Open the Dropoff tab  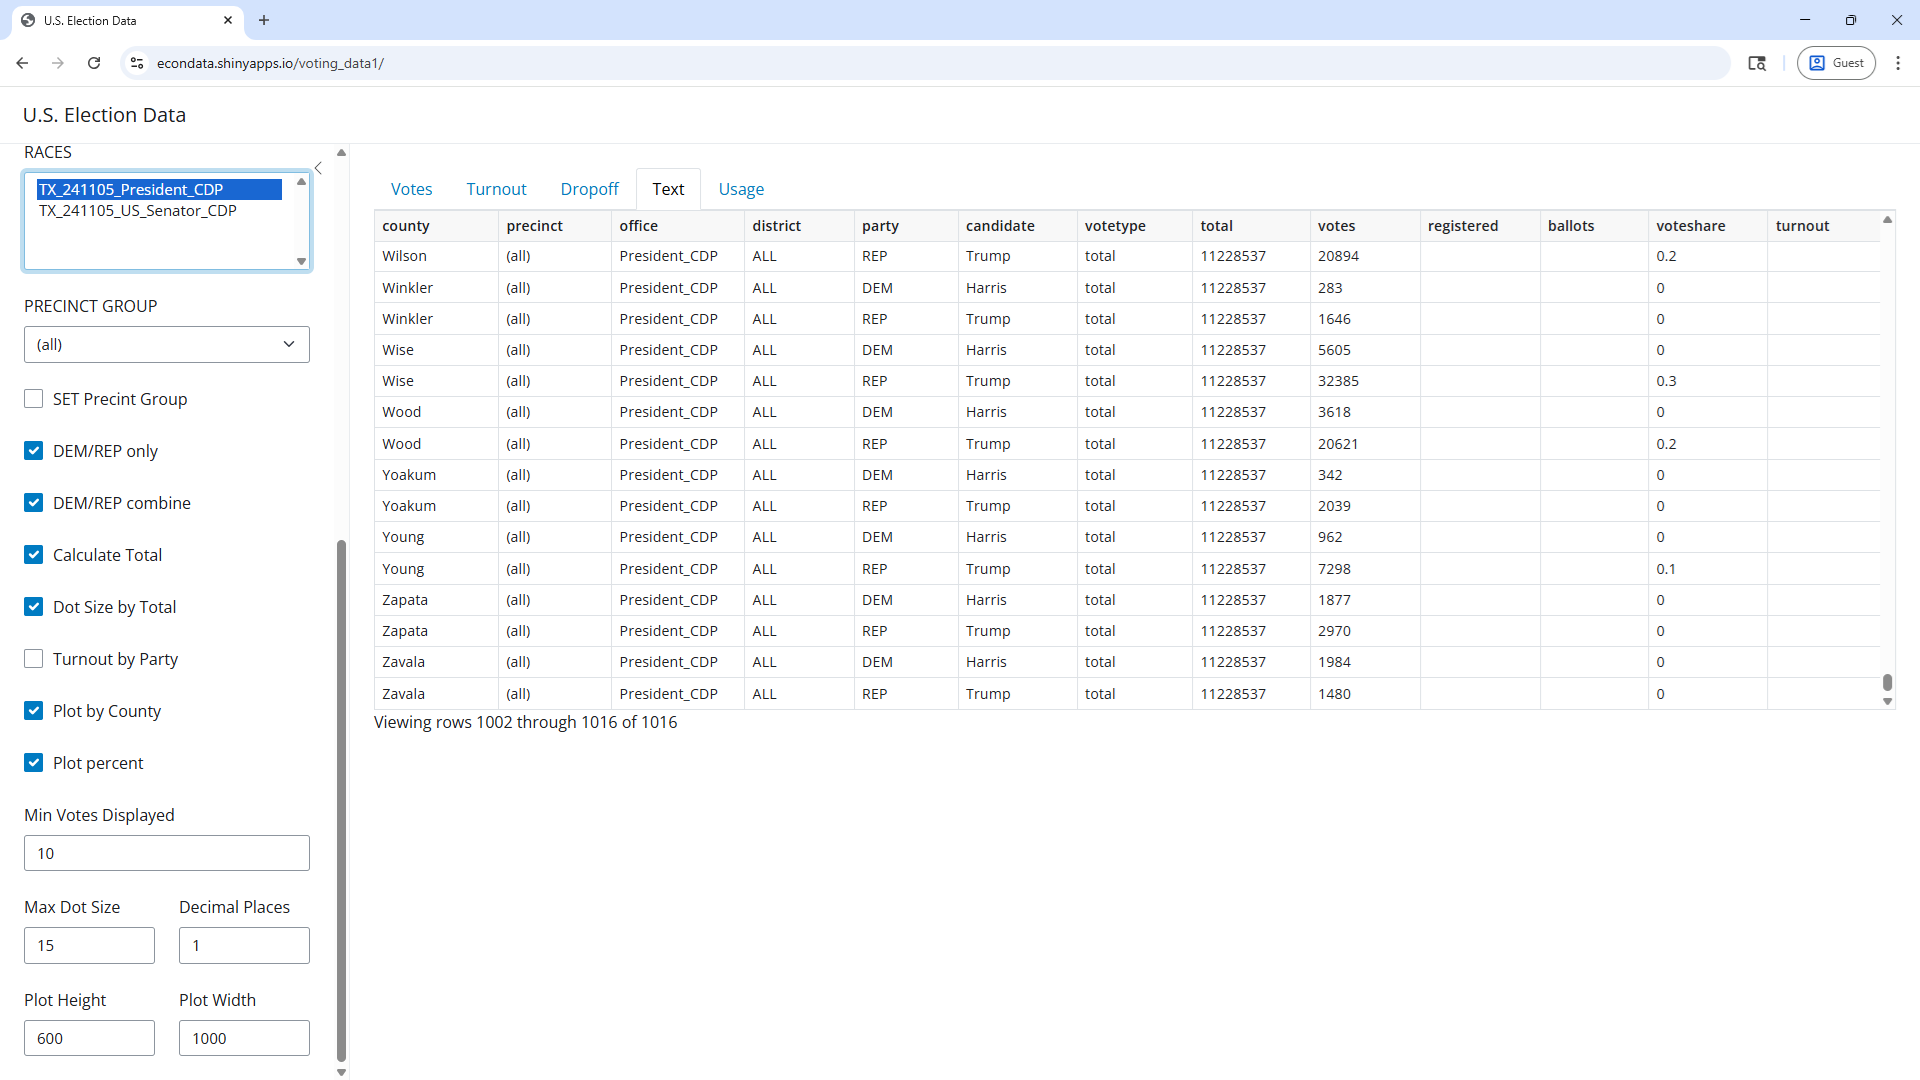tap(589, 189)
